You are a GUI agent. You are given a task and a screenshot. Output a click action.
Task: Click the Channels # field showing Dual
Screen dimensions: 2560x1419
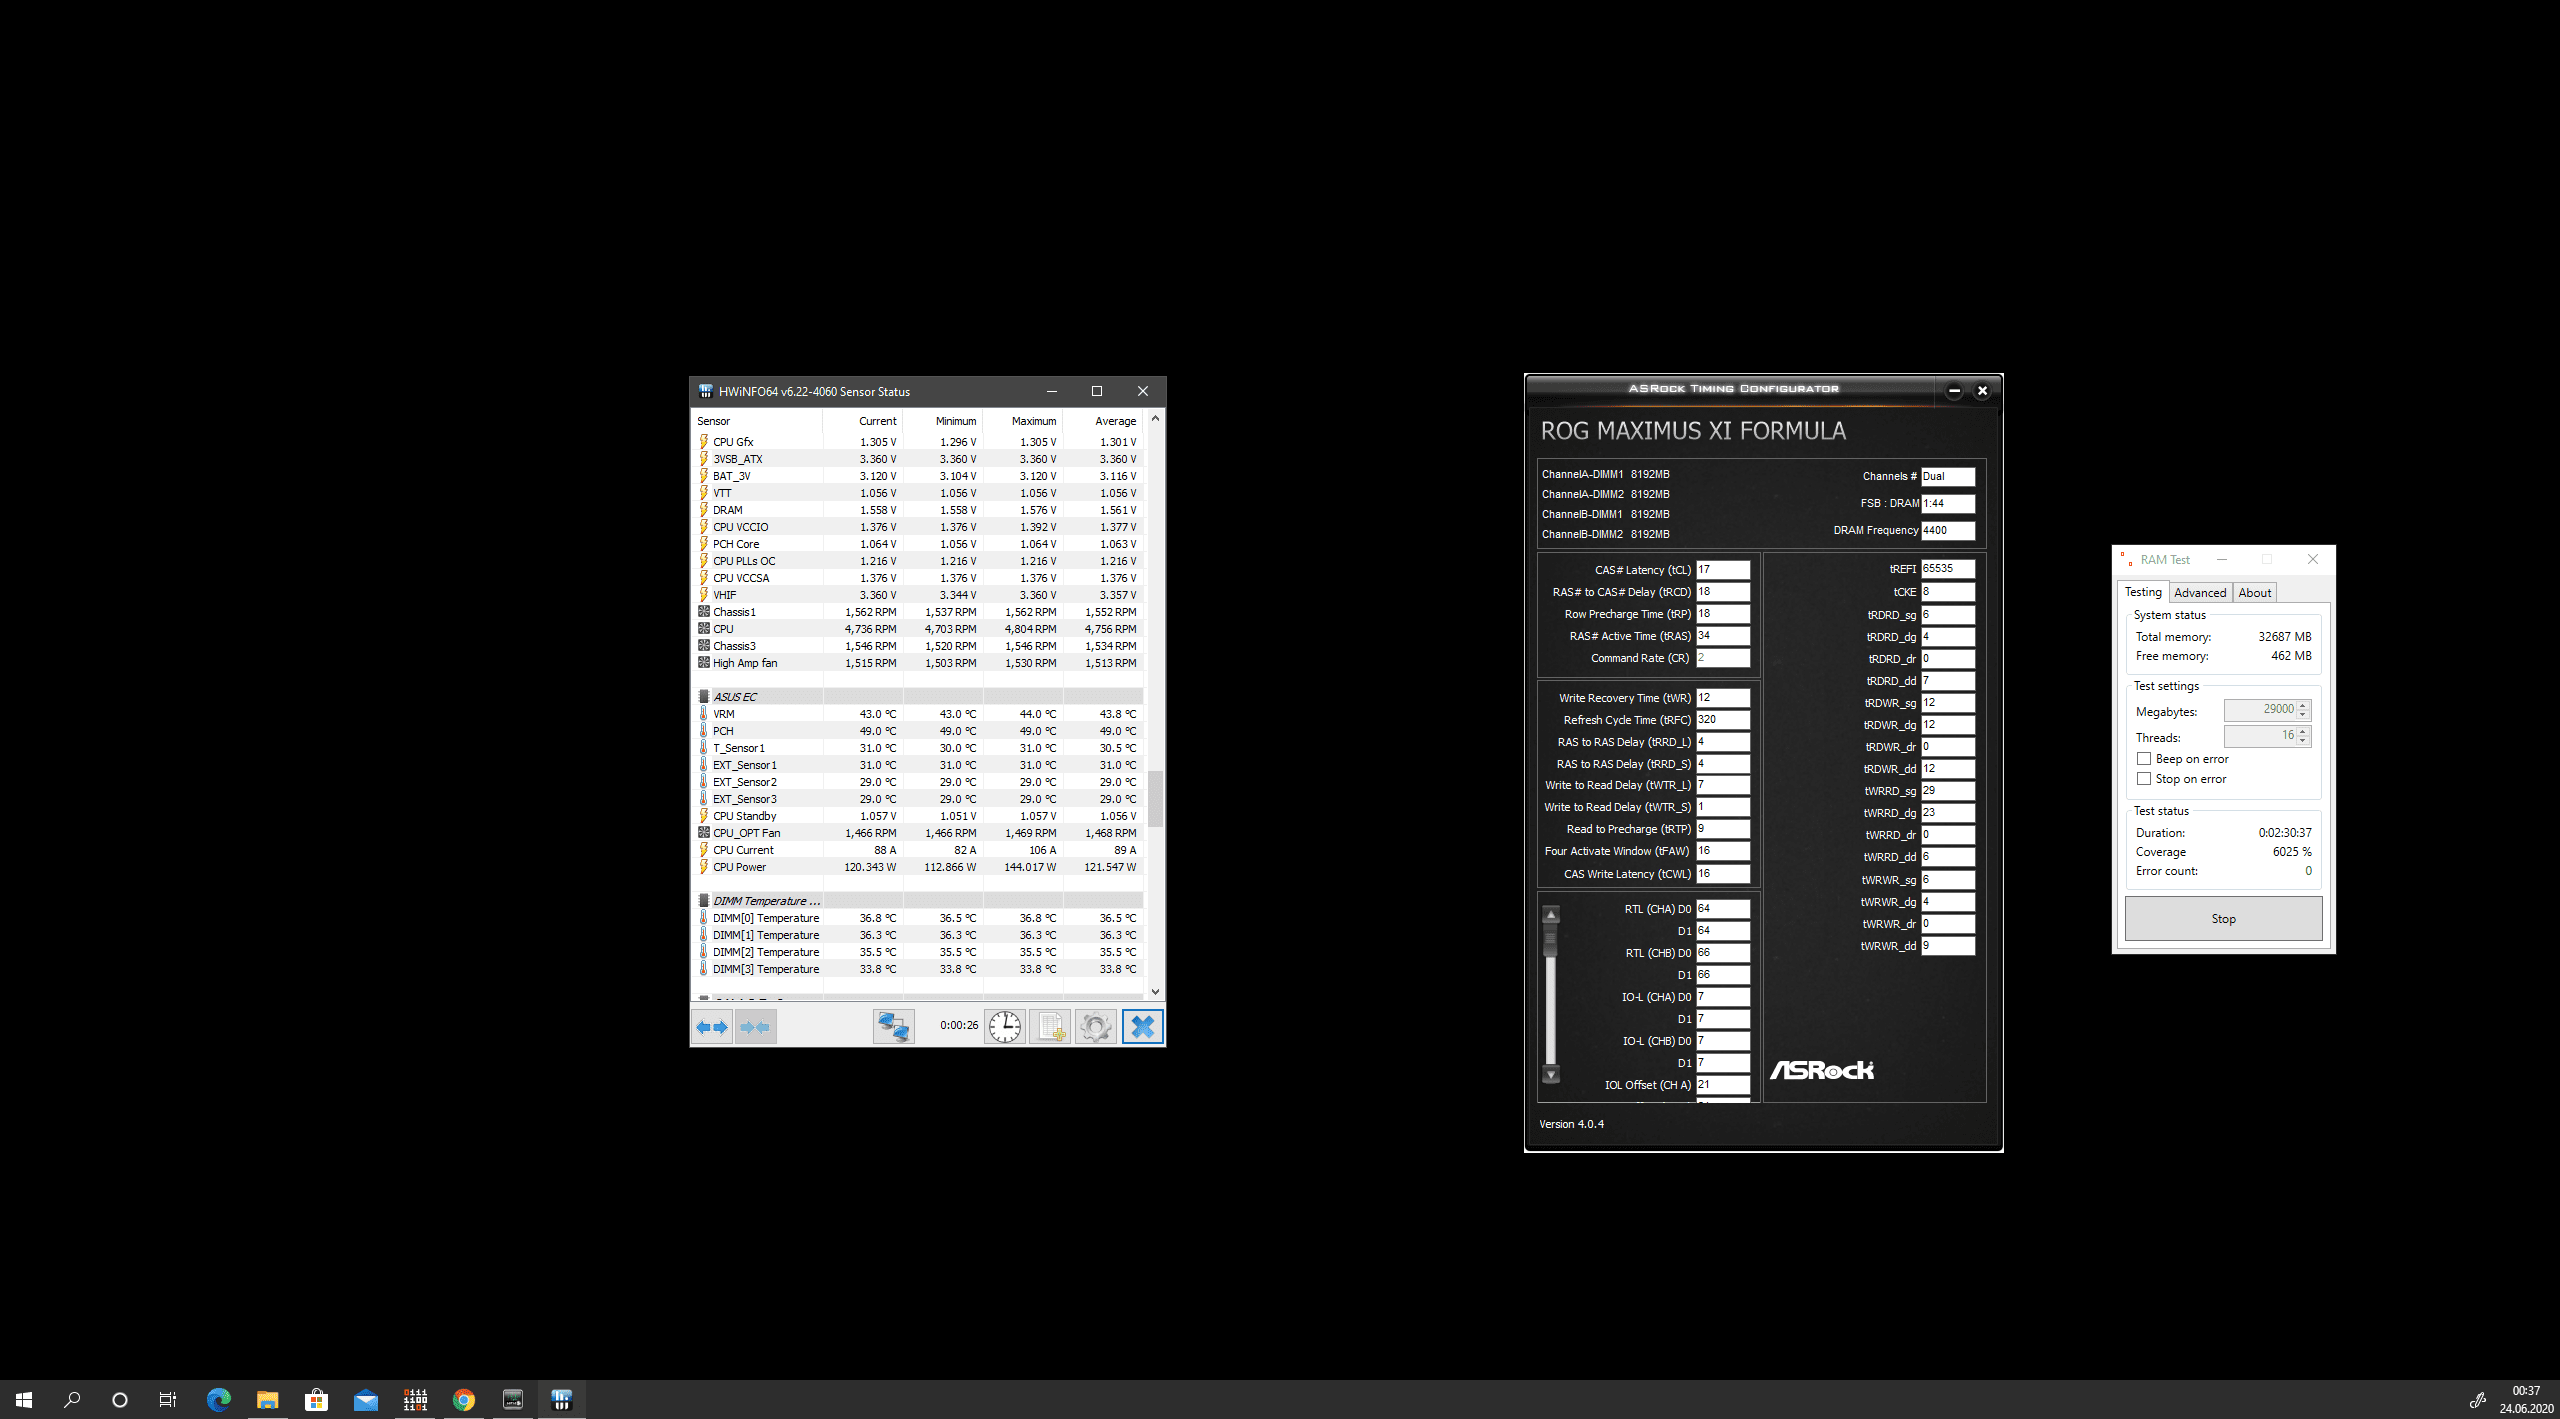coord(1947,477)
